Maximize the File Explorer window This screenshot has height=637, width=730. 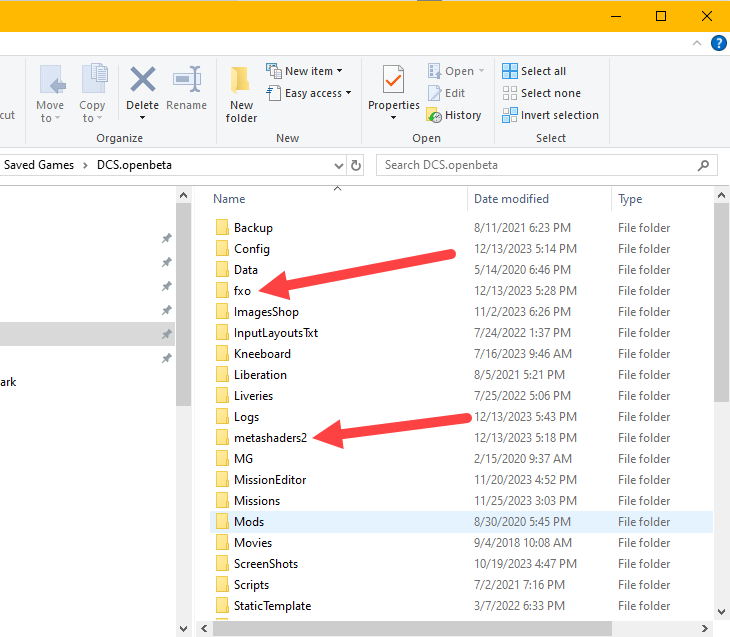coord(661,16)
